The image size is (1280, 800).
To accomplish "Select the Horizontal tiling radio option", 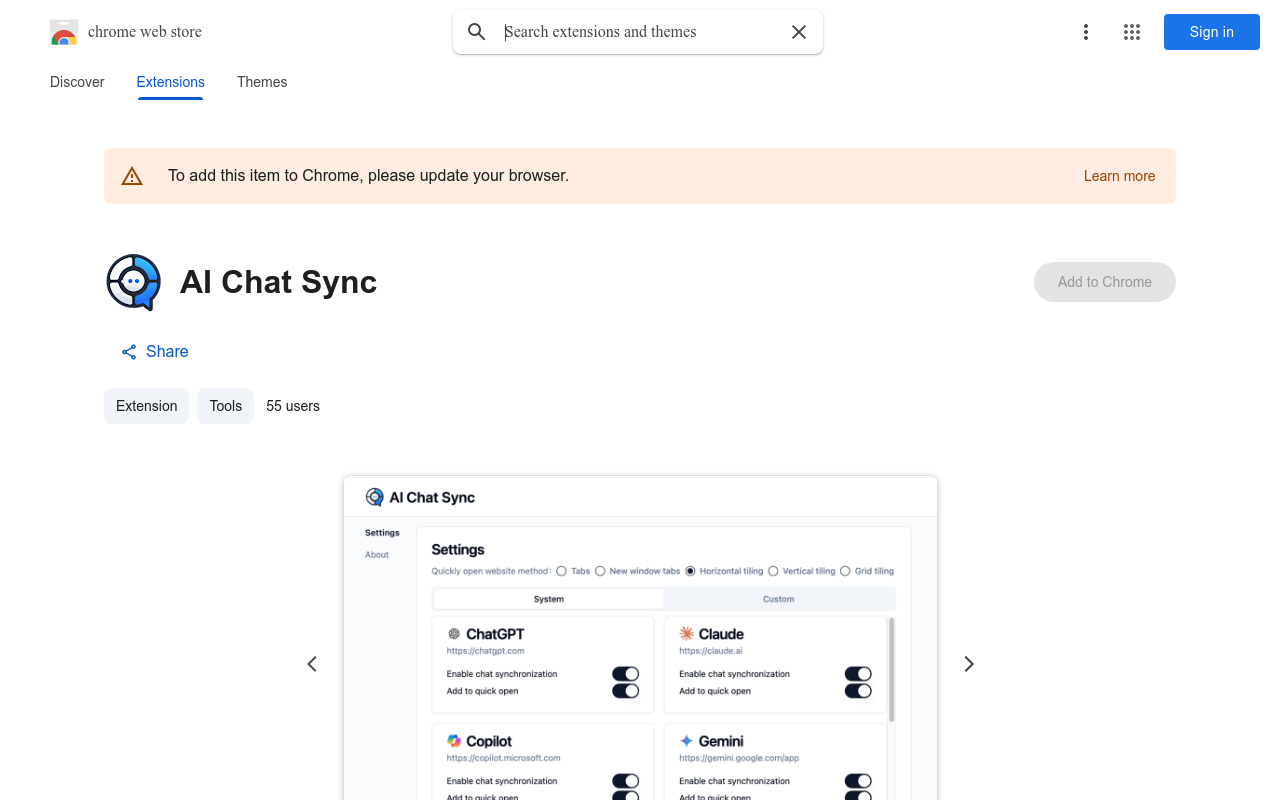I will tap(690, 571).
